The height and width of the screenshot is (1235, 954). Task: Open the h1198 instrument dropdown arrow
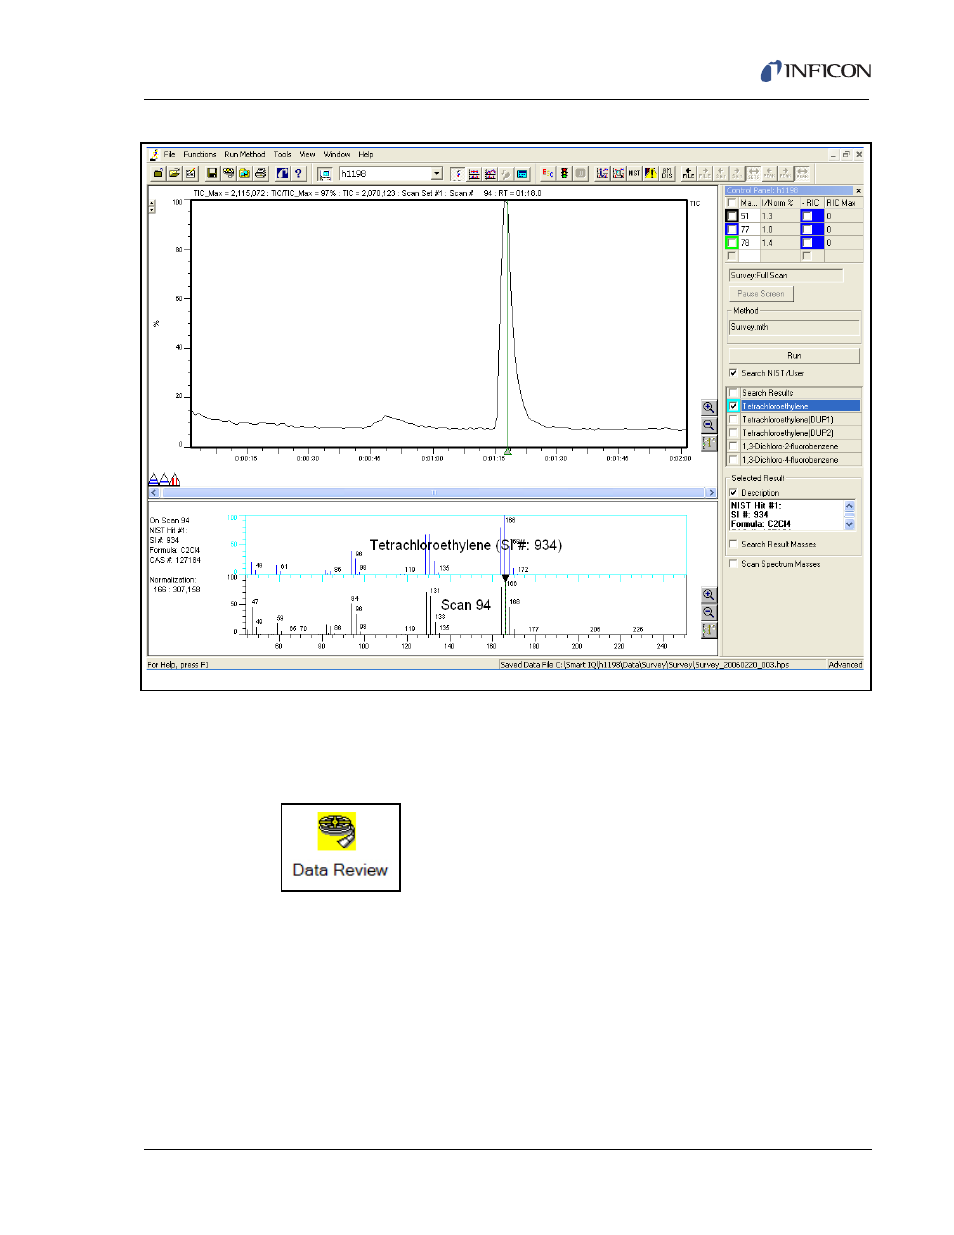(437, 174)
